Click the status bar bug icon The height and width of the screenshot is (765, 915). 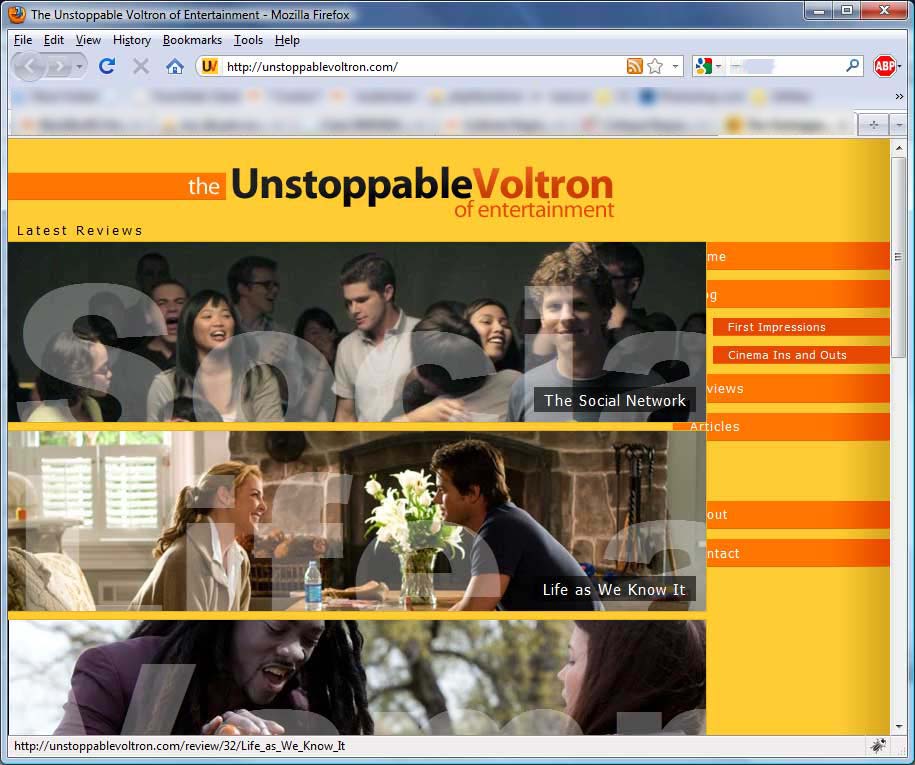point(878,745)
